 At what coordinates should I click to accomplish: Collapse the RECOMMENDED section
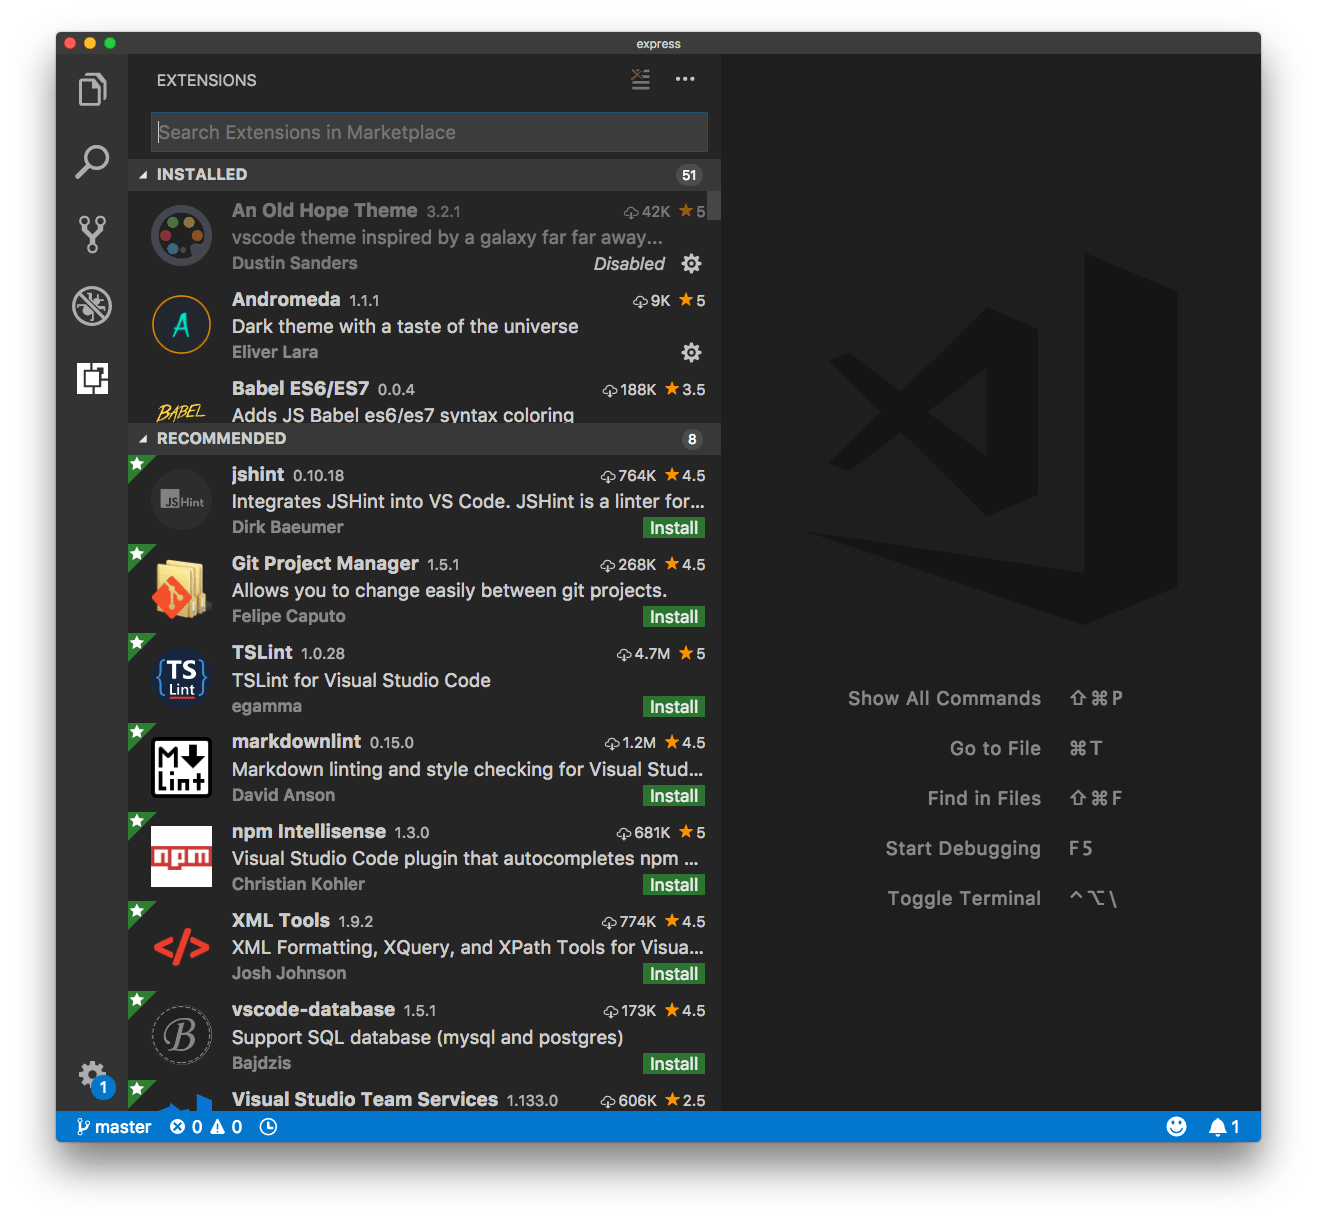click(x=143, y=439)
